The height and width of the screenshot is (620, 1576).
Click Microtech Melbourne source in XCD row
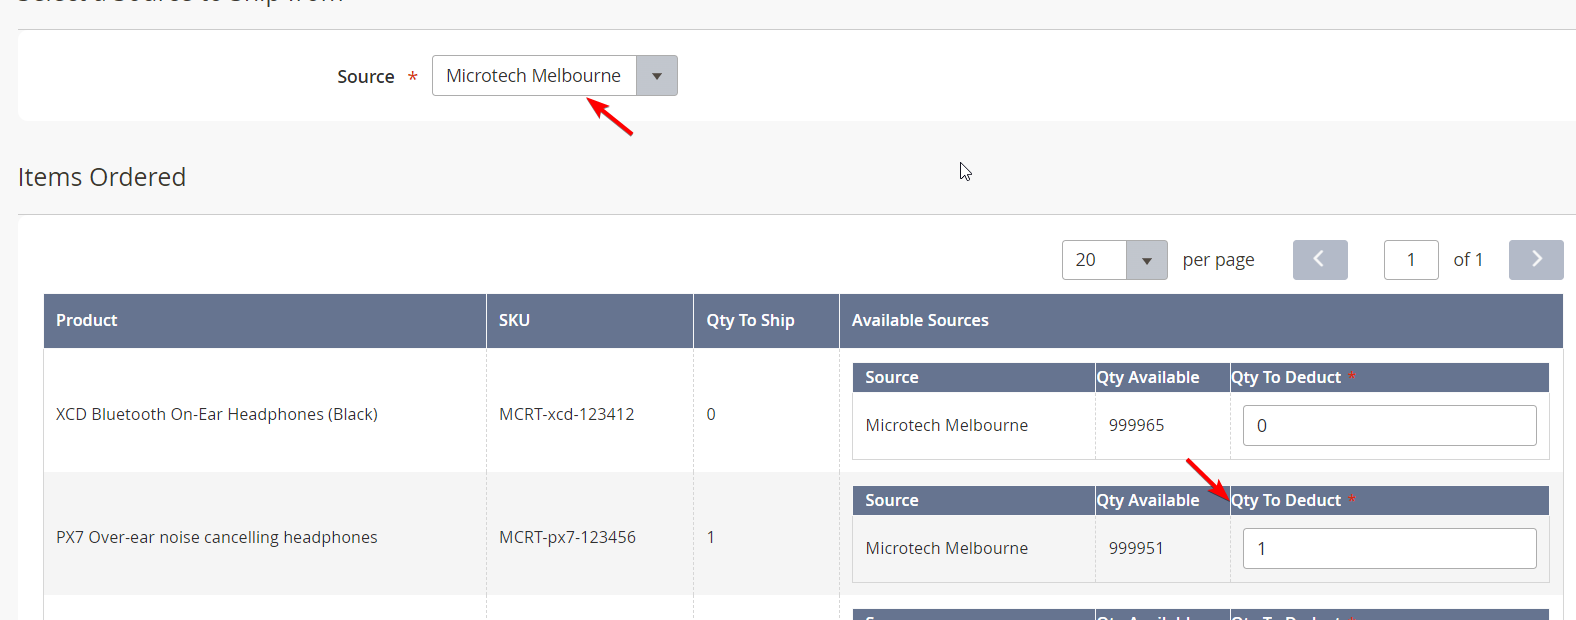pos(946,425)
